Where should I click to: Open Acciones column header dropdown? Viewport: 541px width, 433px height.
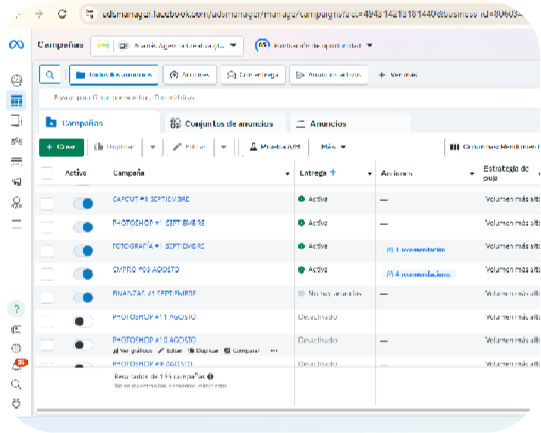[x=472, y=174]
